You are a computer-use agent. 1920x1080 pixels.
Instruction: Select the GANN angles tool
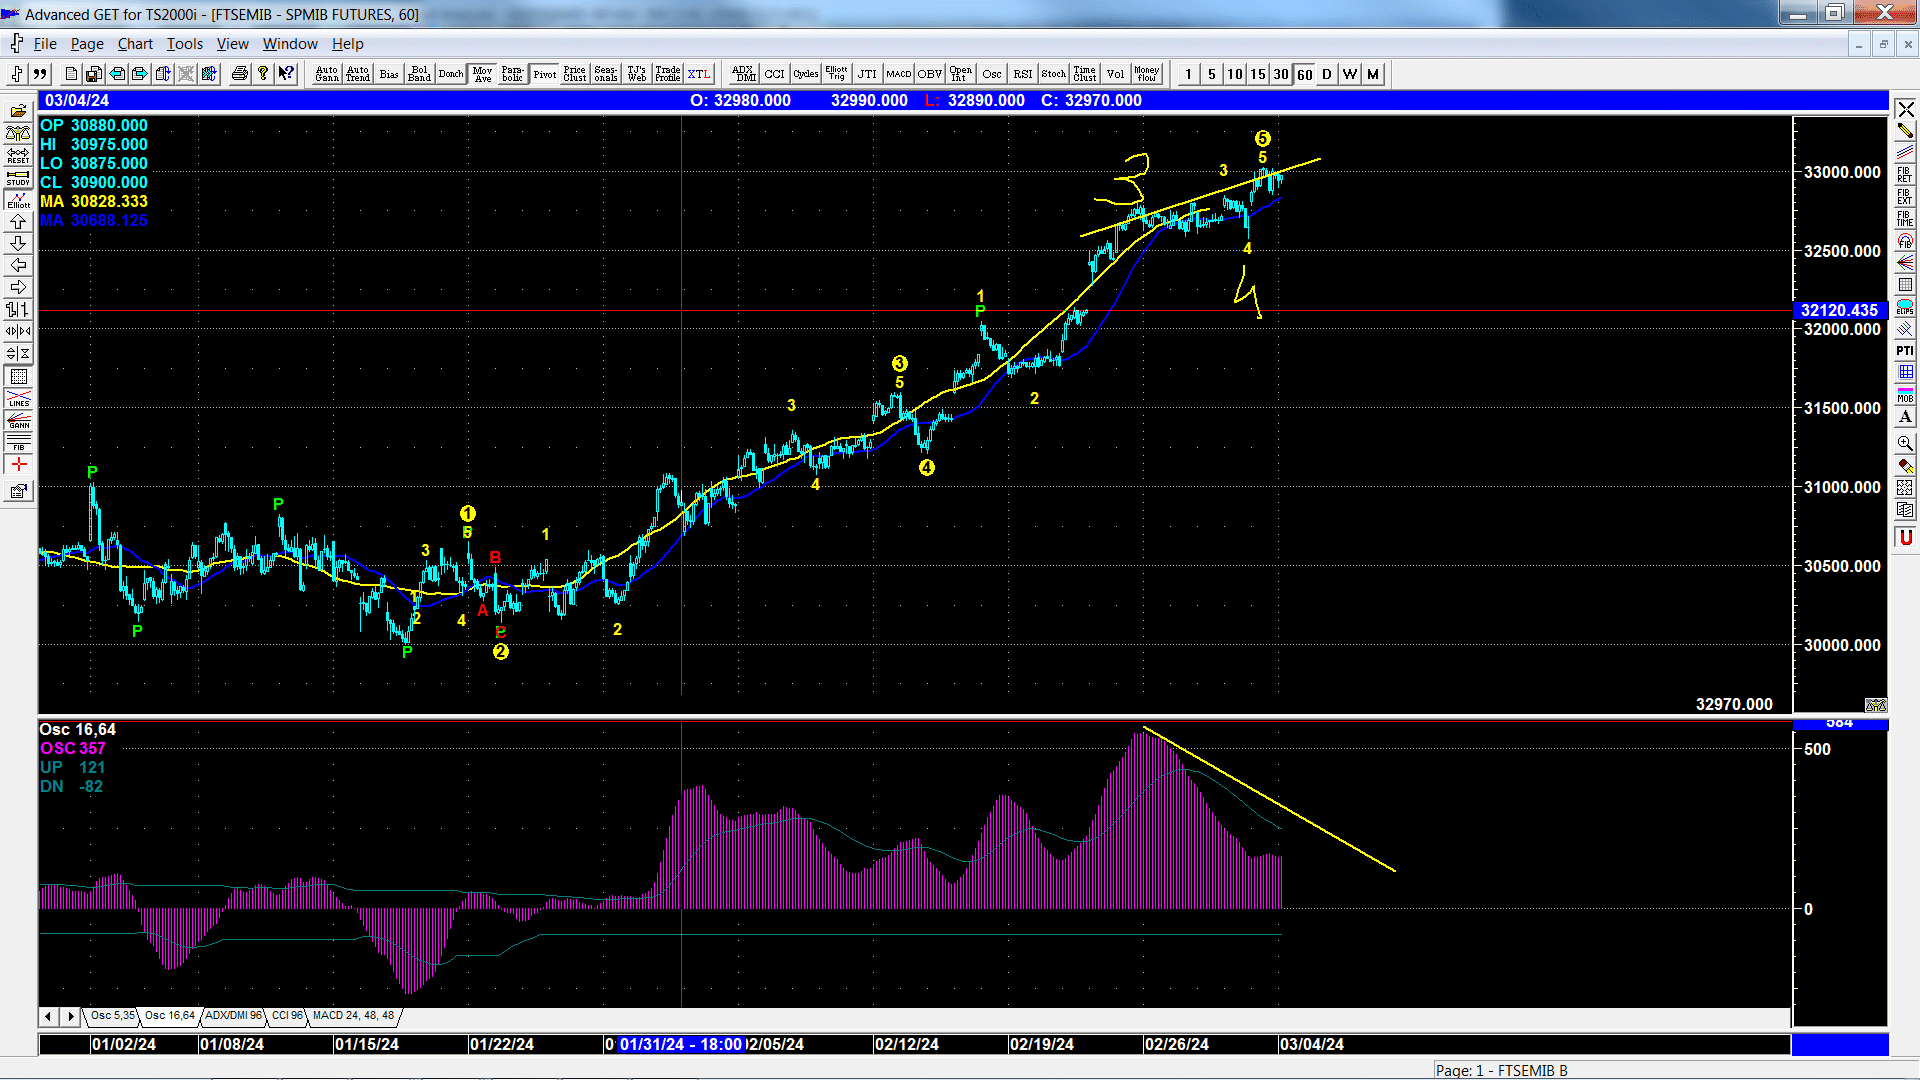click(x=18, y=420)
